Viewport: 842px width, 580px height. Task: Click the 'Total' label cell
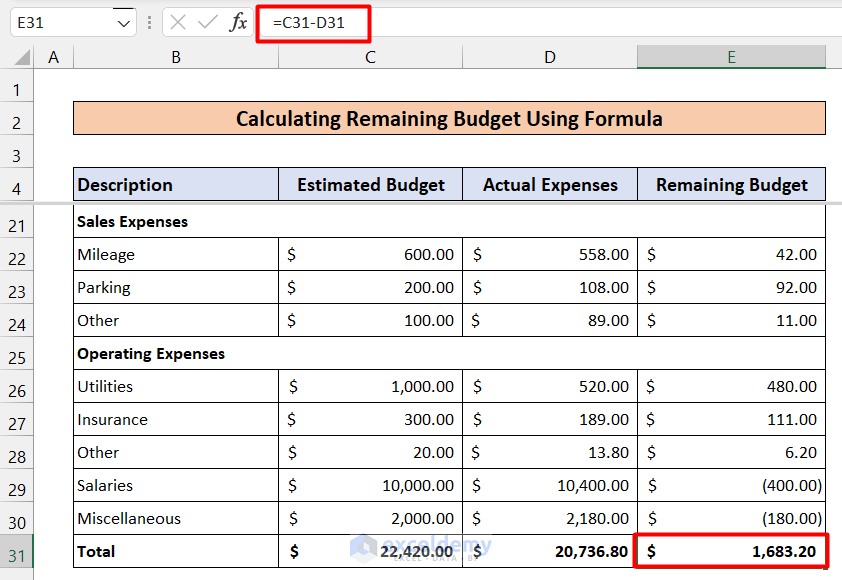(x=176, y=552)
